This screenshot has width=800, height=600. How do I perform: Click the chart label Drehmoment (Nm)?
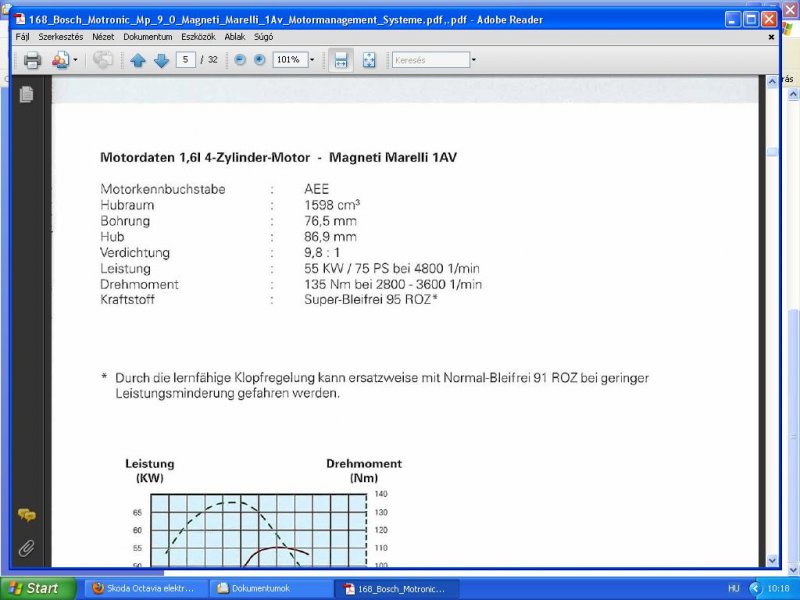click(x=364, y=471)
